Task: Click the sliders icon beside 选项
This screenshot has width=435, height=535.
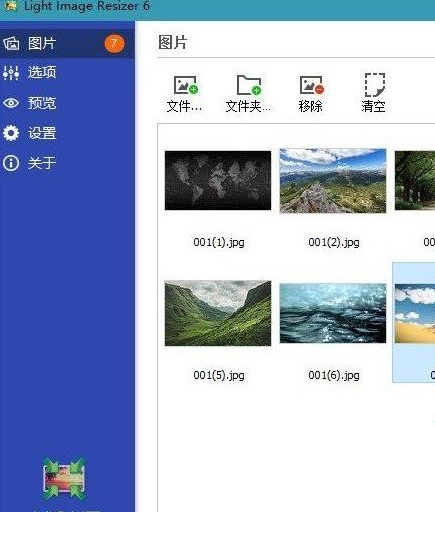Action: tap(11, 72)
